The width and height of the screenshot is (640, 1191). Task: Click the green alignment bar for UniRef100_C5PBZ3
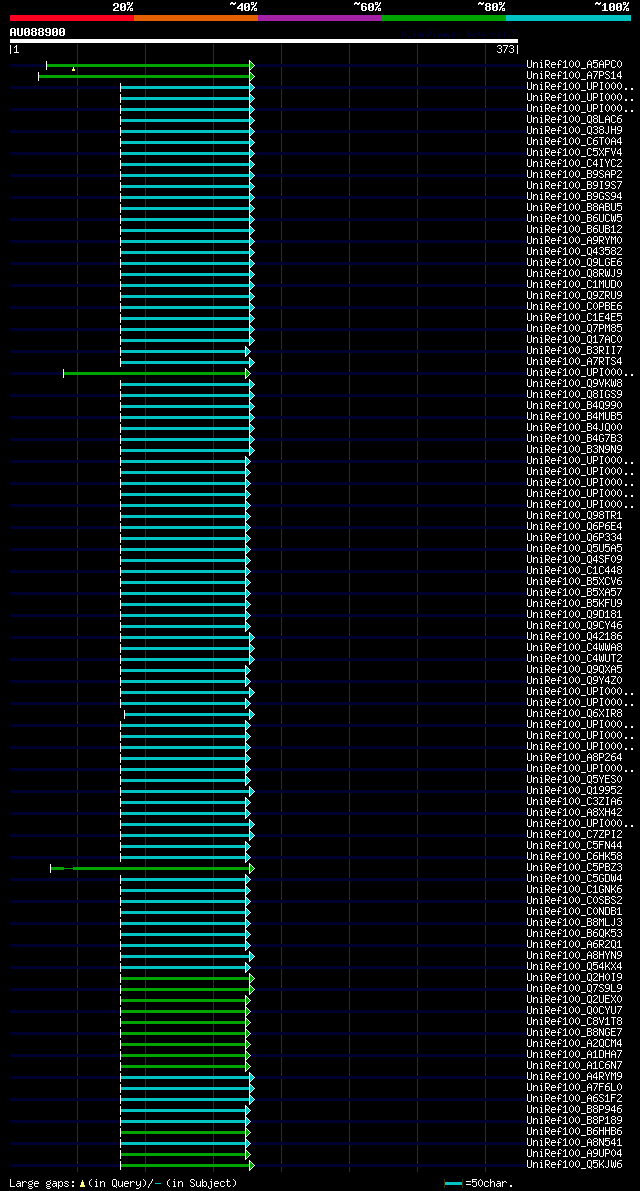tap(152, 868)
